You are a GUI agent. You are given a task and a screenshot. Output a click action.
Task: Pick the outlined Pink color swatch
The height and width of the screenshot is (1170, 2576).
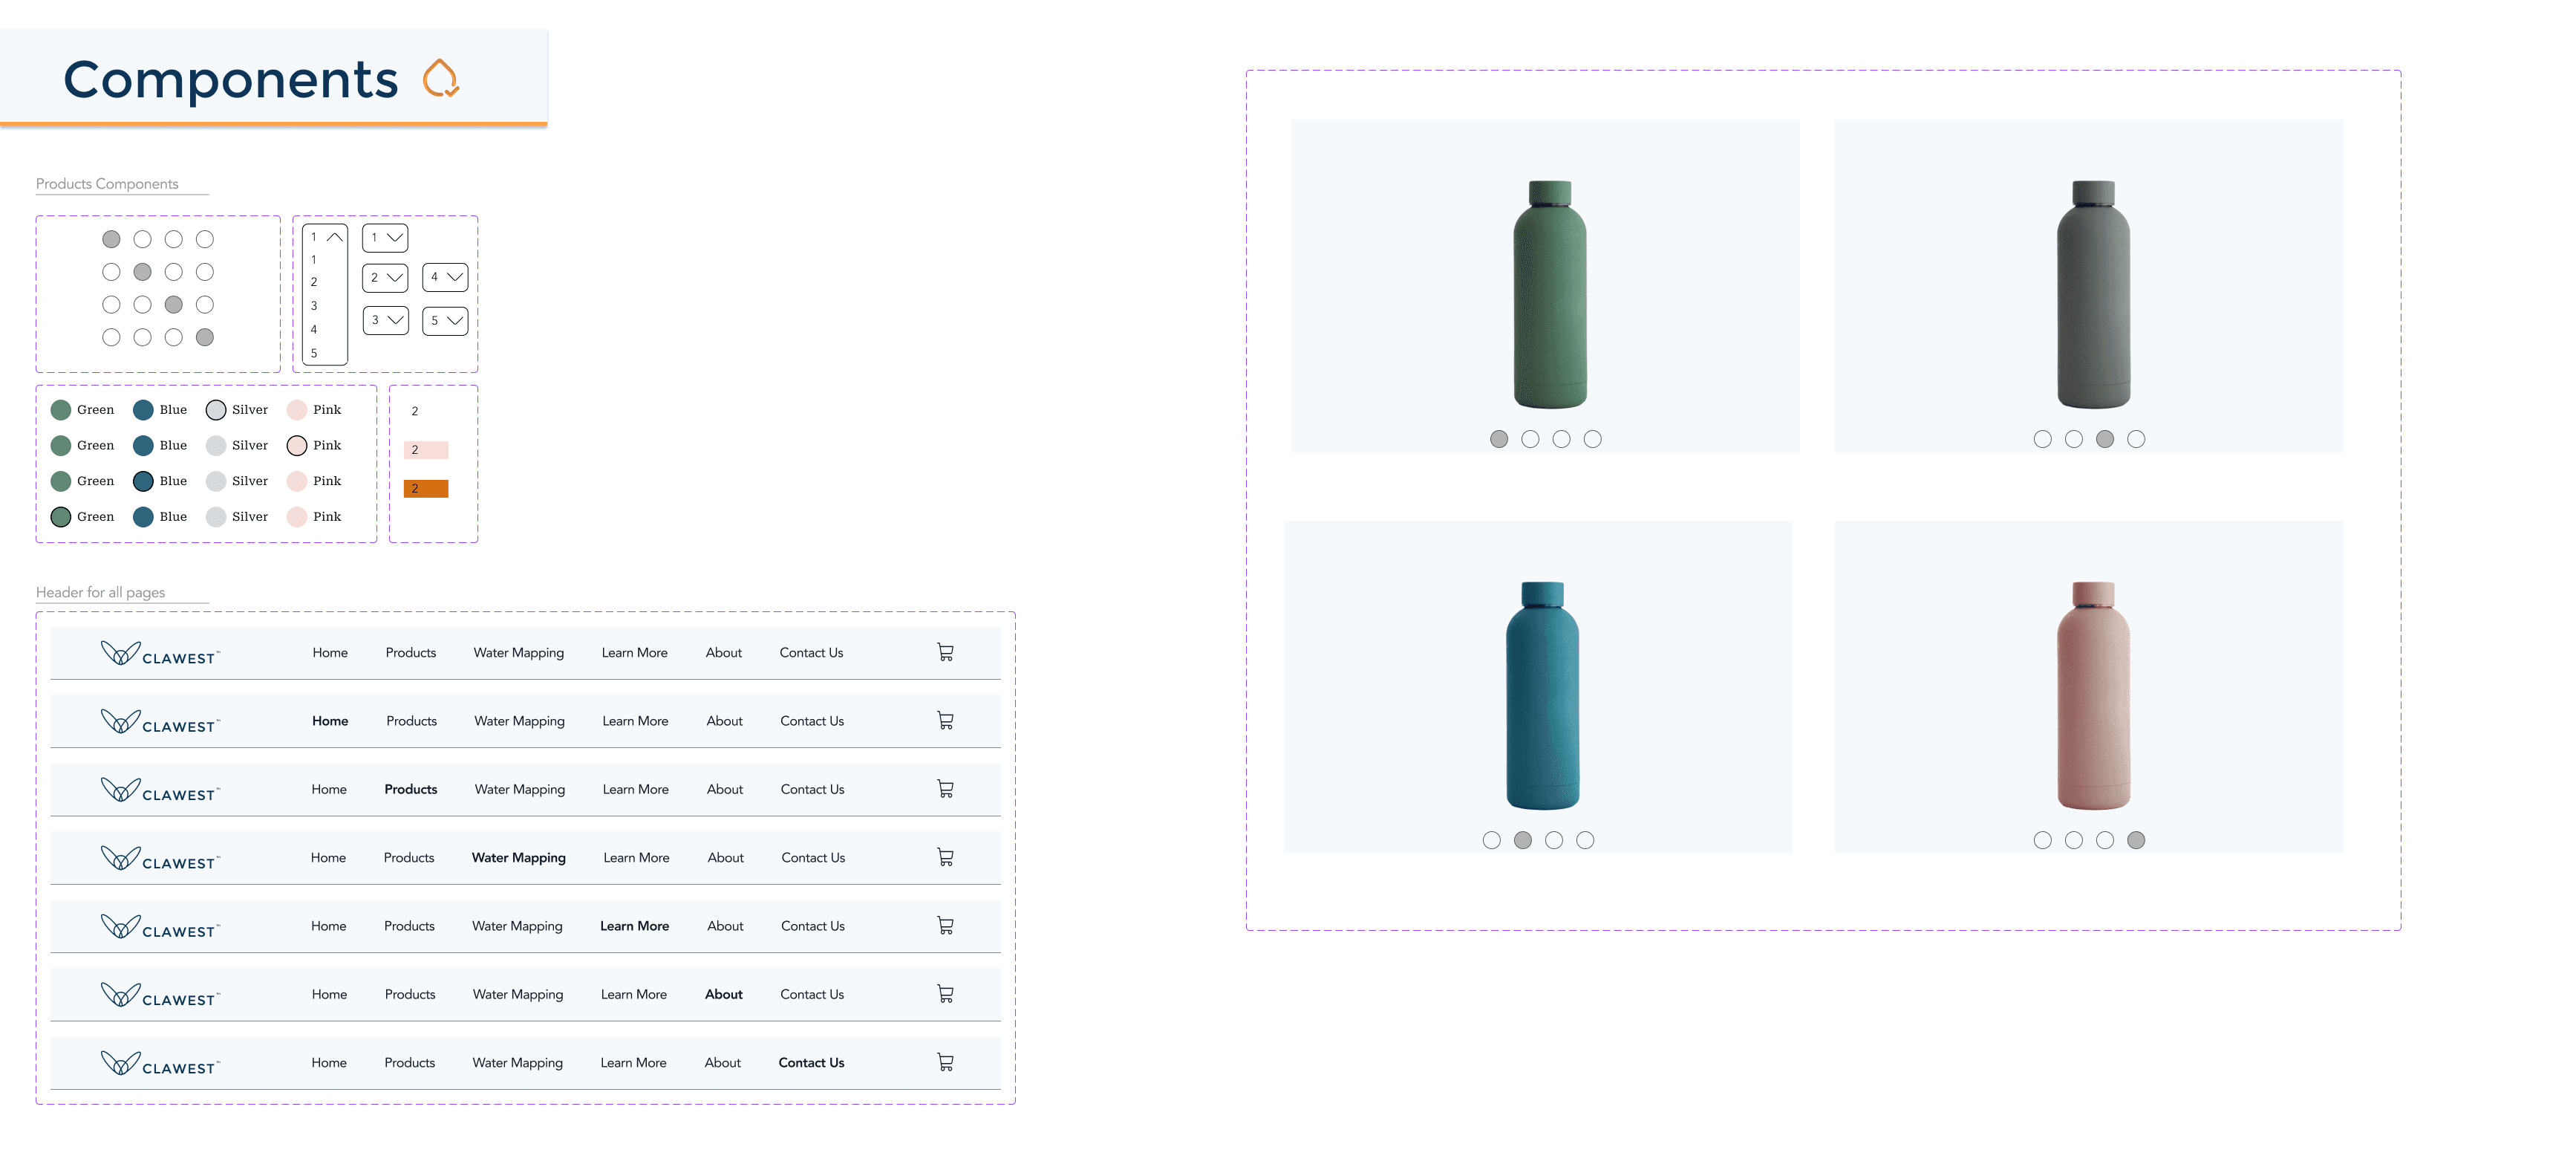[297, 446]
